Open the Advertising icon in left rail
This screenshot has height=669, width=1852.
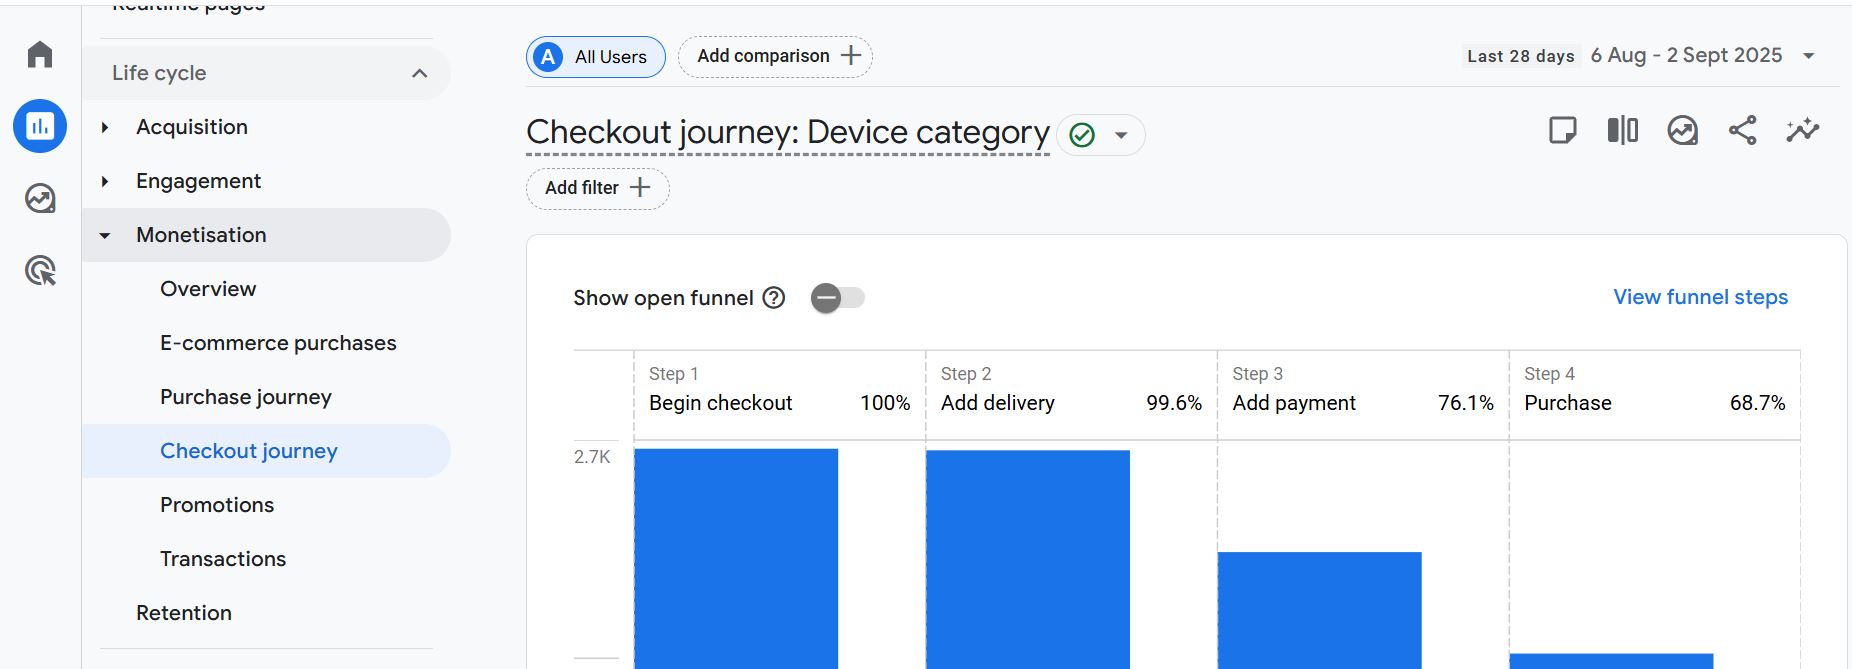[x=40, y=271]
